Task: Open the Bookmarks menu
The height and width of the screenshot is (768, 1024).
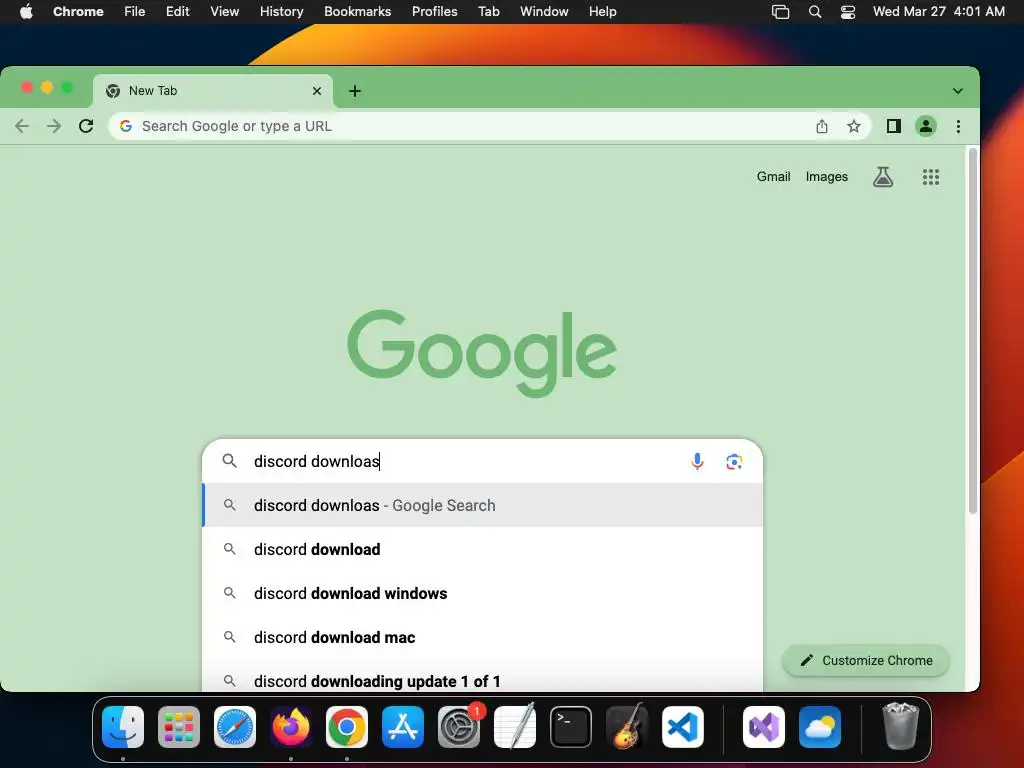Action: point(357,11)
